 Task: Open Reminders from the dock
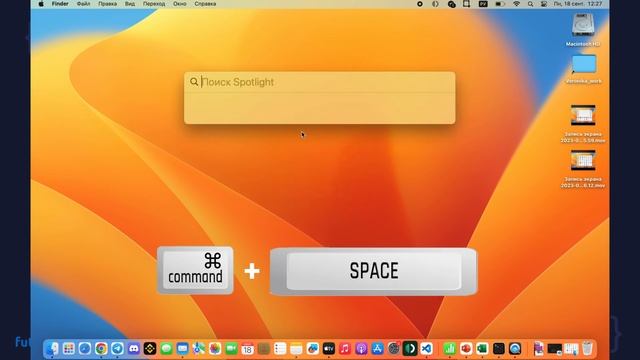pyautogui.click(x=280, y=348)
